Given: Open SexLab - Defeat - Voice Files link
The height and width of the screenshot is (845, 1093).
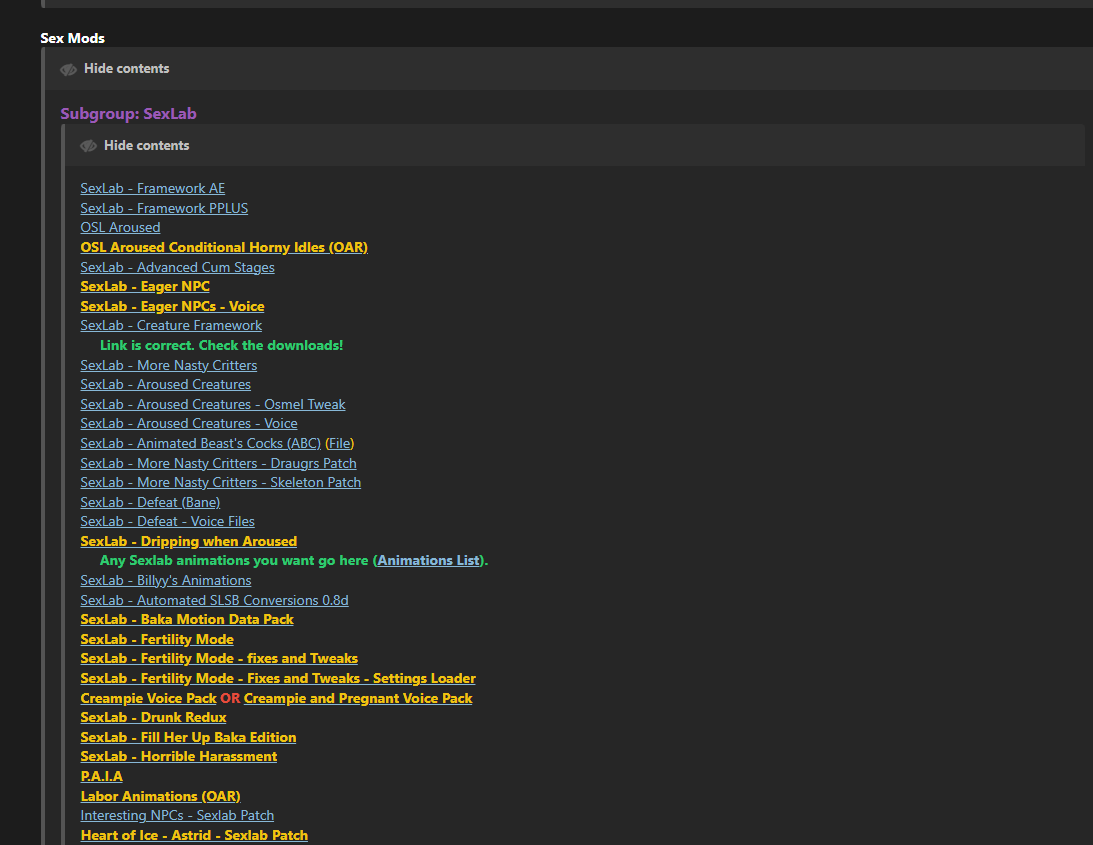Looking at the screenshot, I should pos(167,522).
